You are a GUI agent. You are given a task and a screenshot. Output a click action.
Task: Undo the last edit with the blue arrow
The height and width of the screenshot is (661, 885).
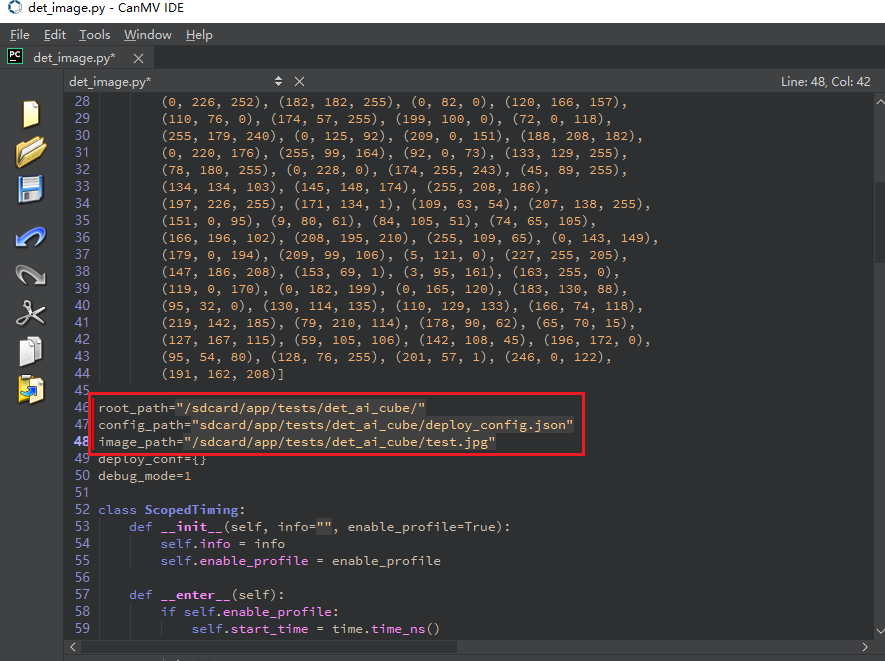[30, 237]
